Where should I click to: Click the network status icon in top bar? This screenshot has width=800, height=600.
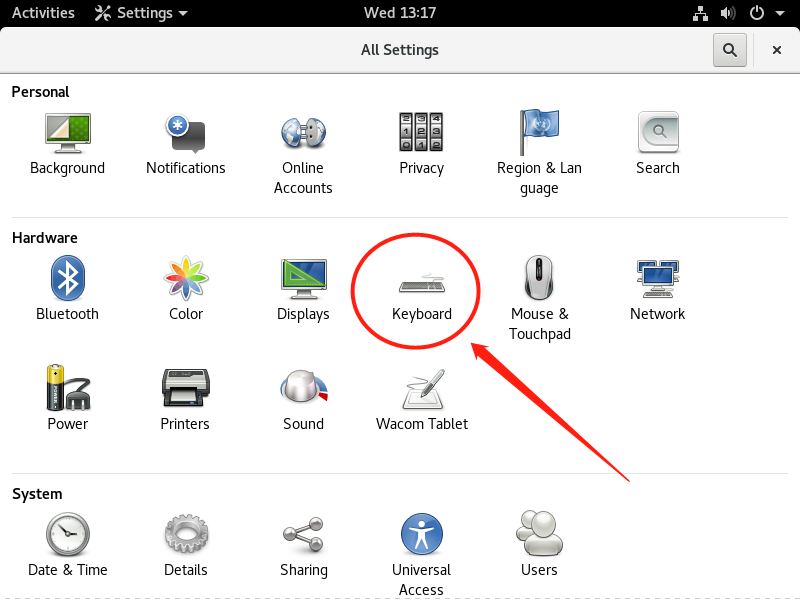point(700,13)
